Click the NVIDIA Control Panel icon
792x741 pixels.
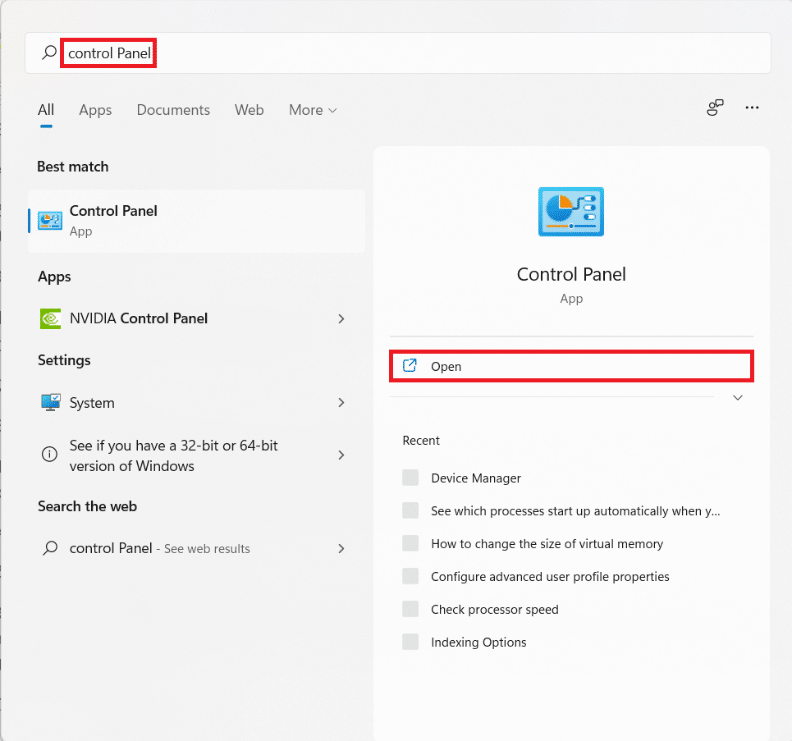(x=49, y=318)
